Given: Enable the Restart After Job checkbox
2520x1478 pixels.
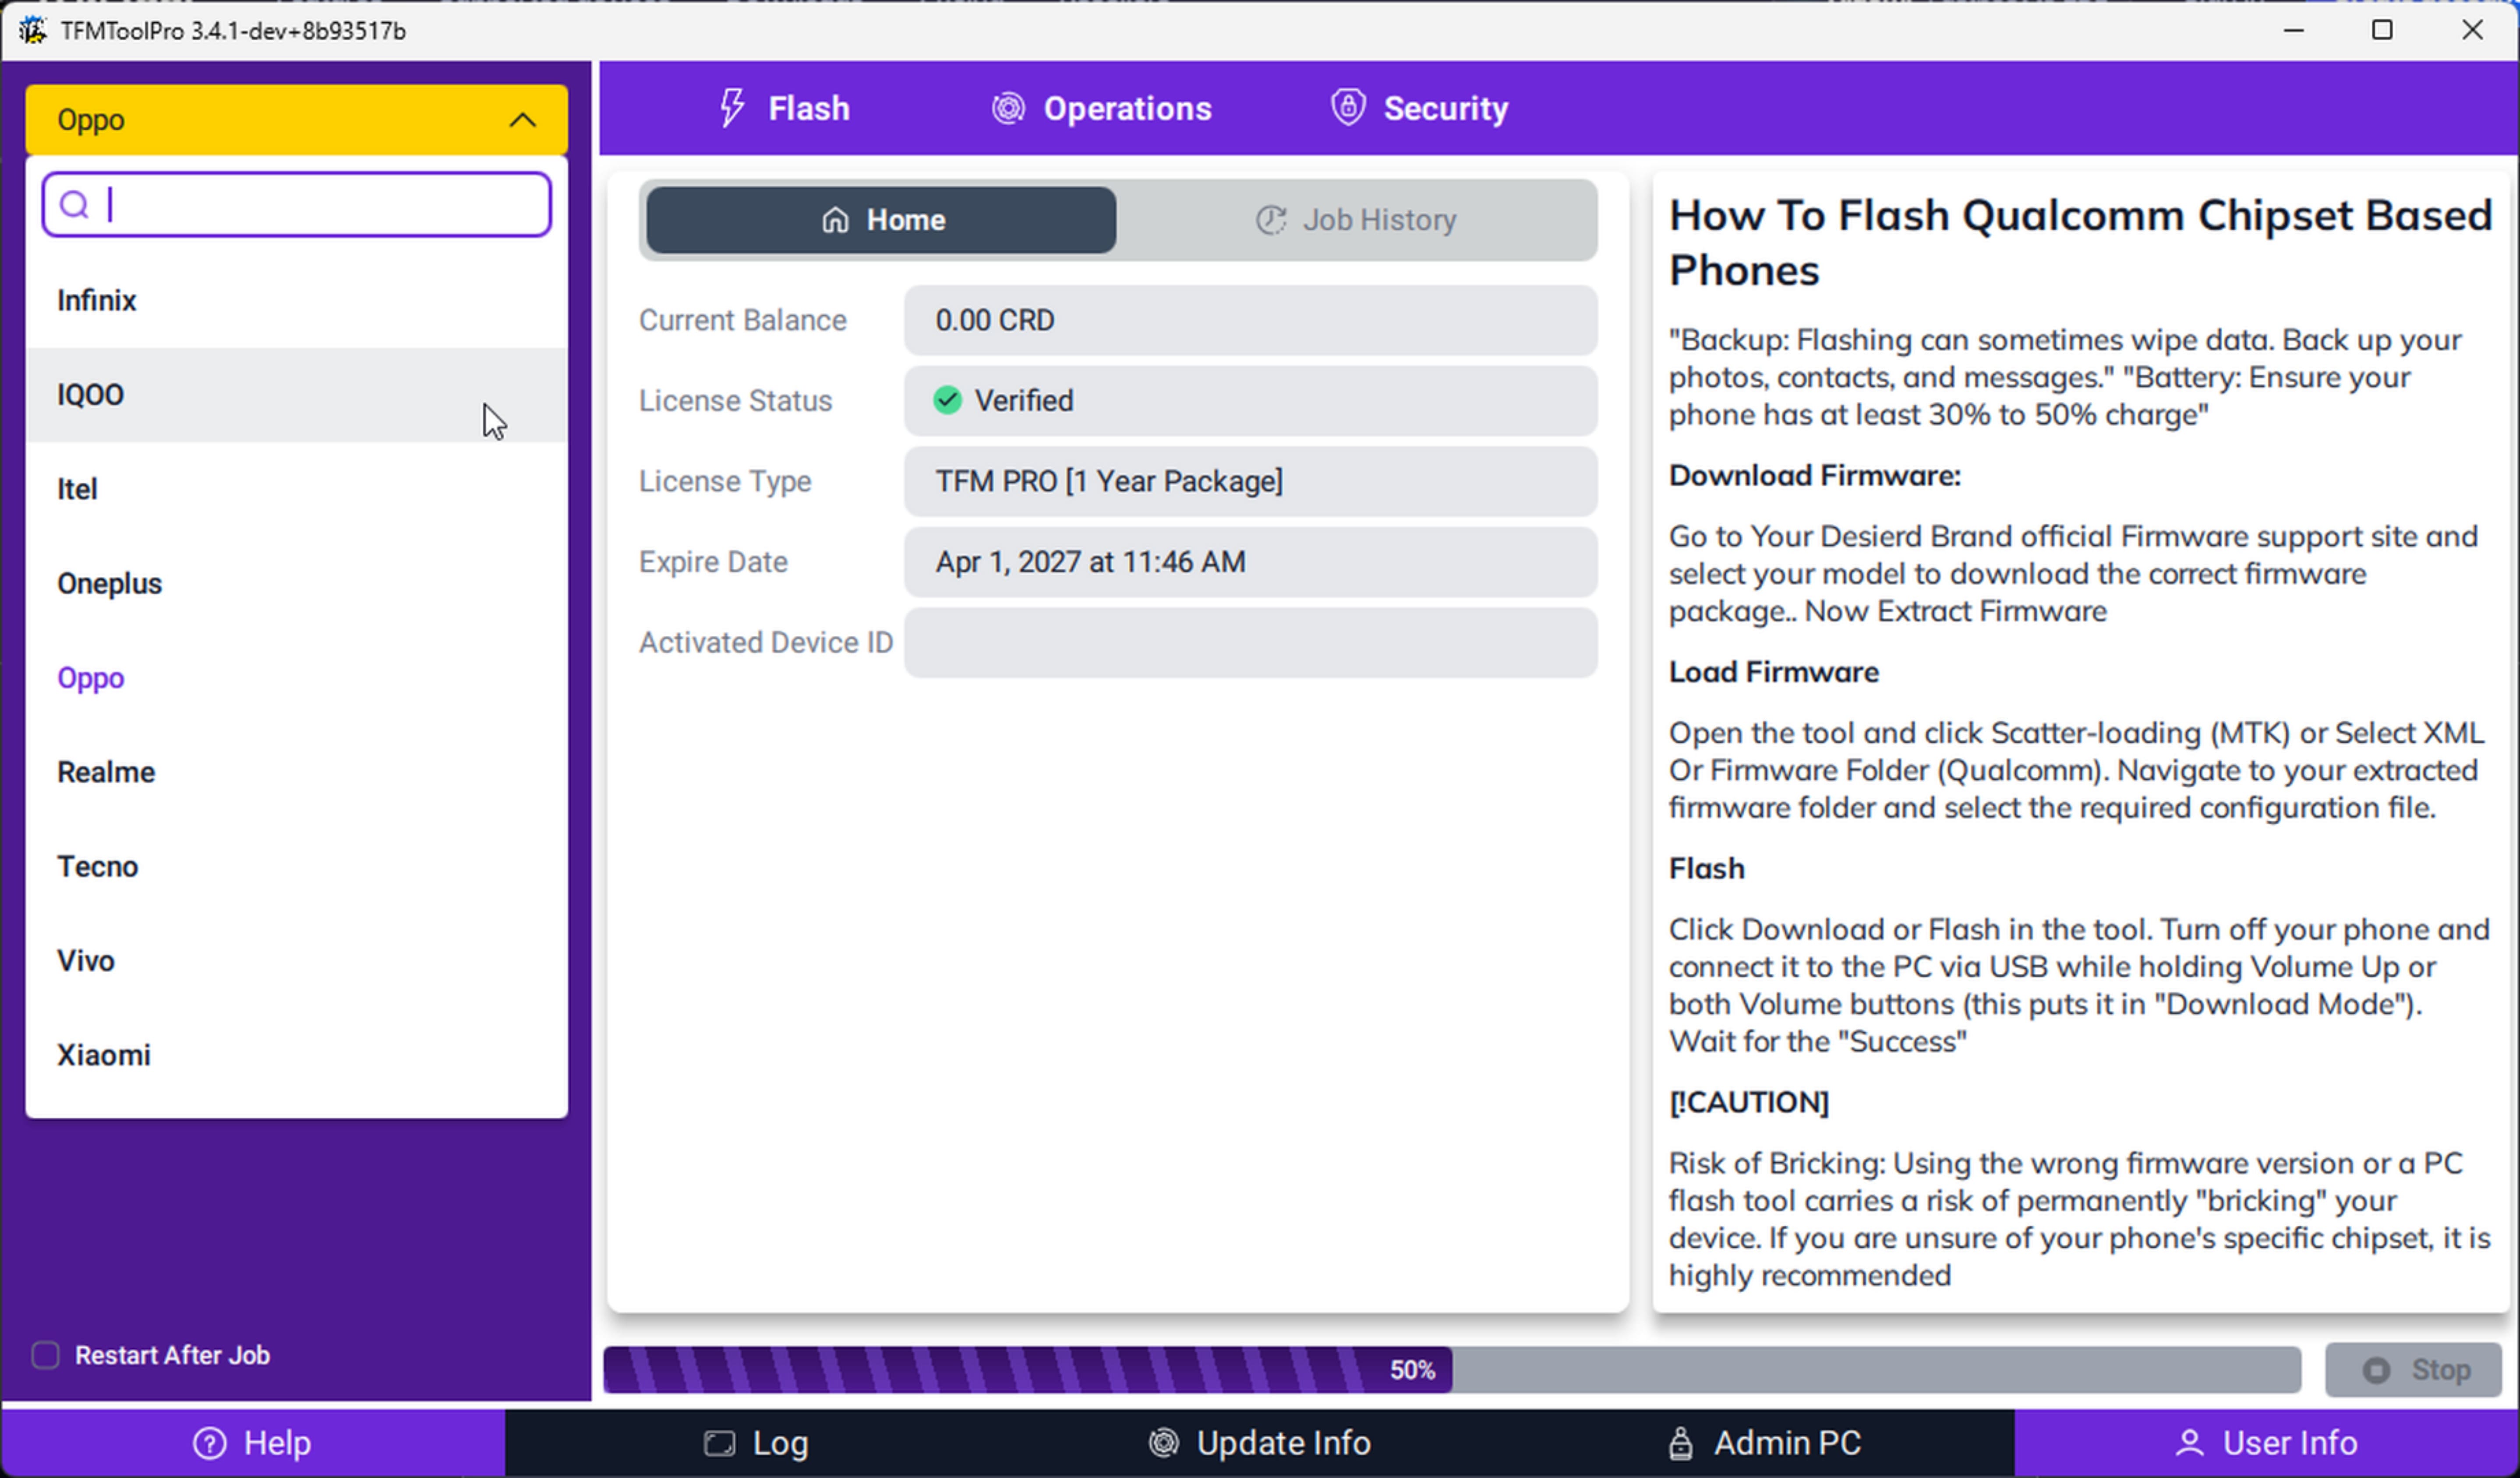Looking at the screenshot, I should (45, 1355).
